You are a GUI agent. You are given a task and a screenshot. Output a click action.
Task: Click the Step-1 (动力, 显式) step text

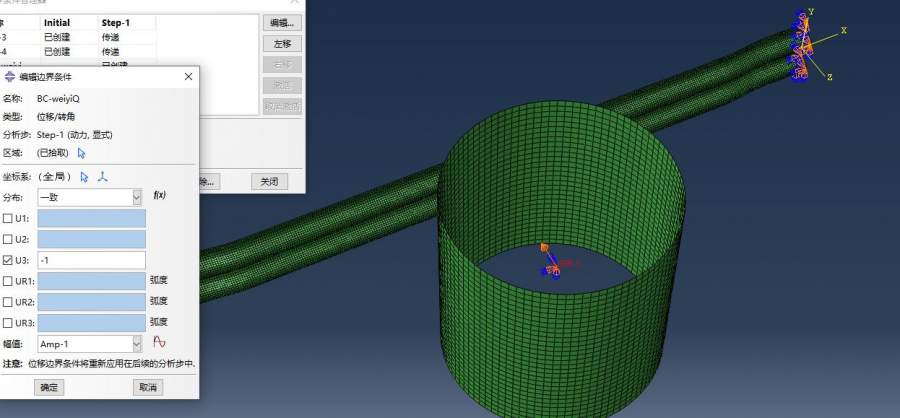(75, 135)
